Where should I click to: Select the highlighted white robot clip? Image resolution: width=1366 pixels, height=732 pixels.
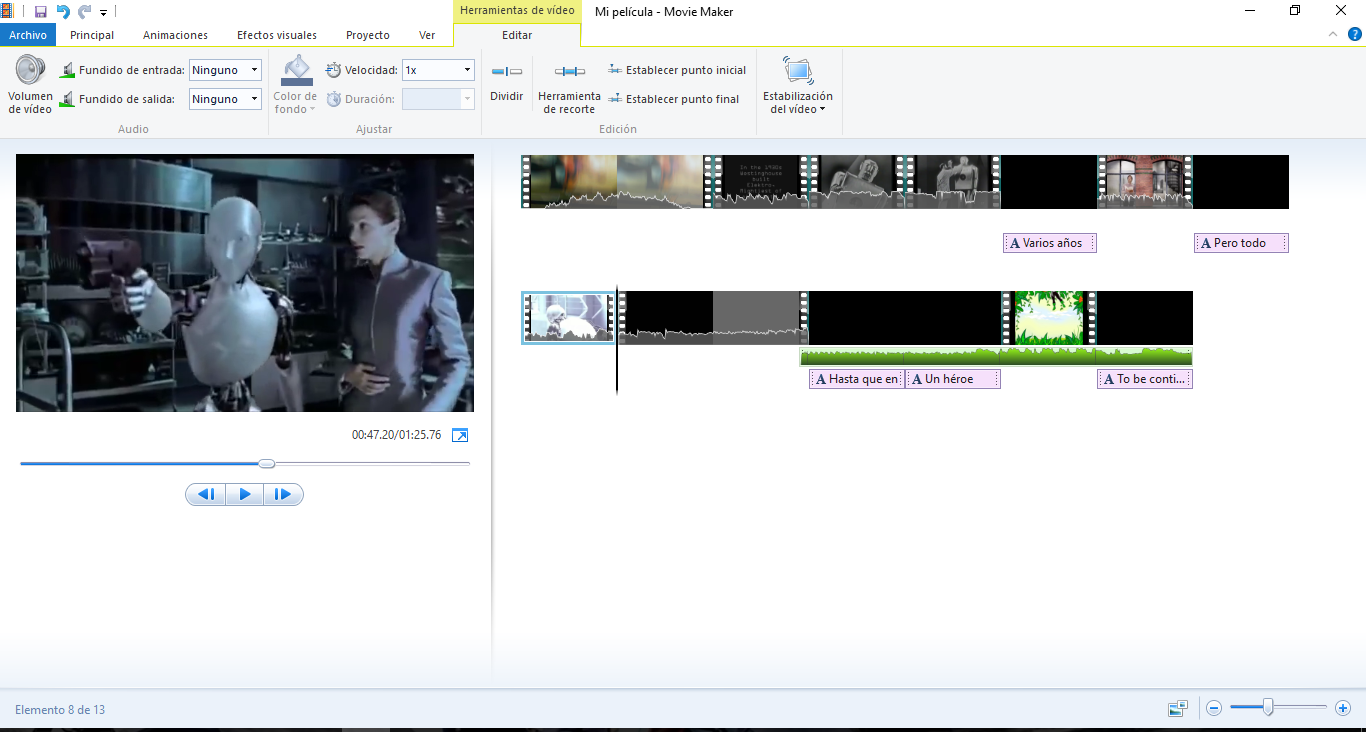tap(568, 318)
